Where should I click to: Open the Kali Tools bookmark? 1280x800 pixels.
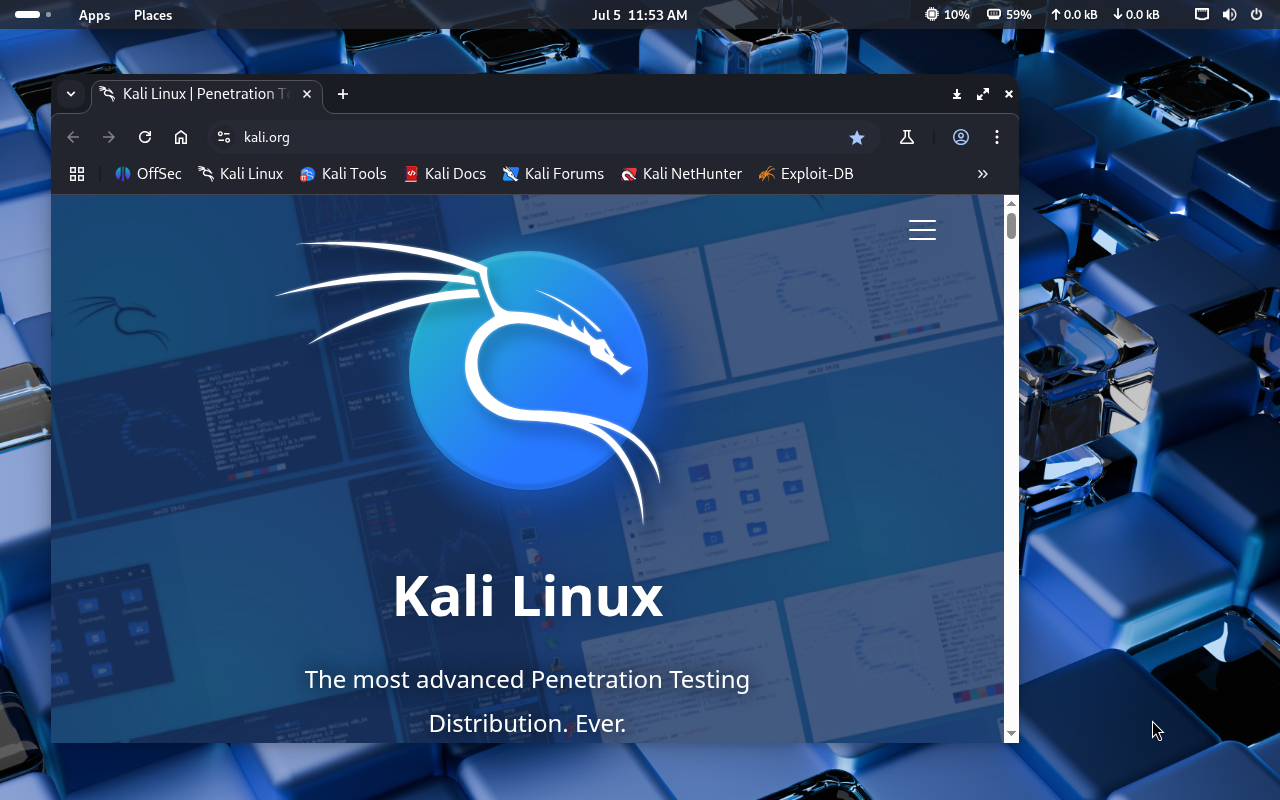point(343,174)
